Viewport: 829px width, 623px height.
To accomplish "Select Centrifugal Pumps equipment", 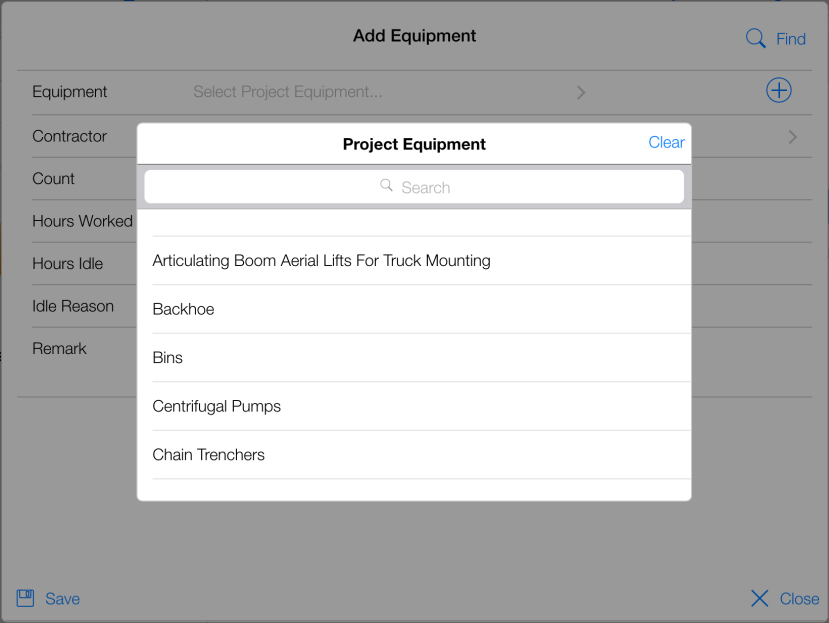I will (217, 406).
